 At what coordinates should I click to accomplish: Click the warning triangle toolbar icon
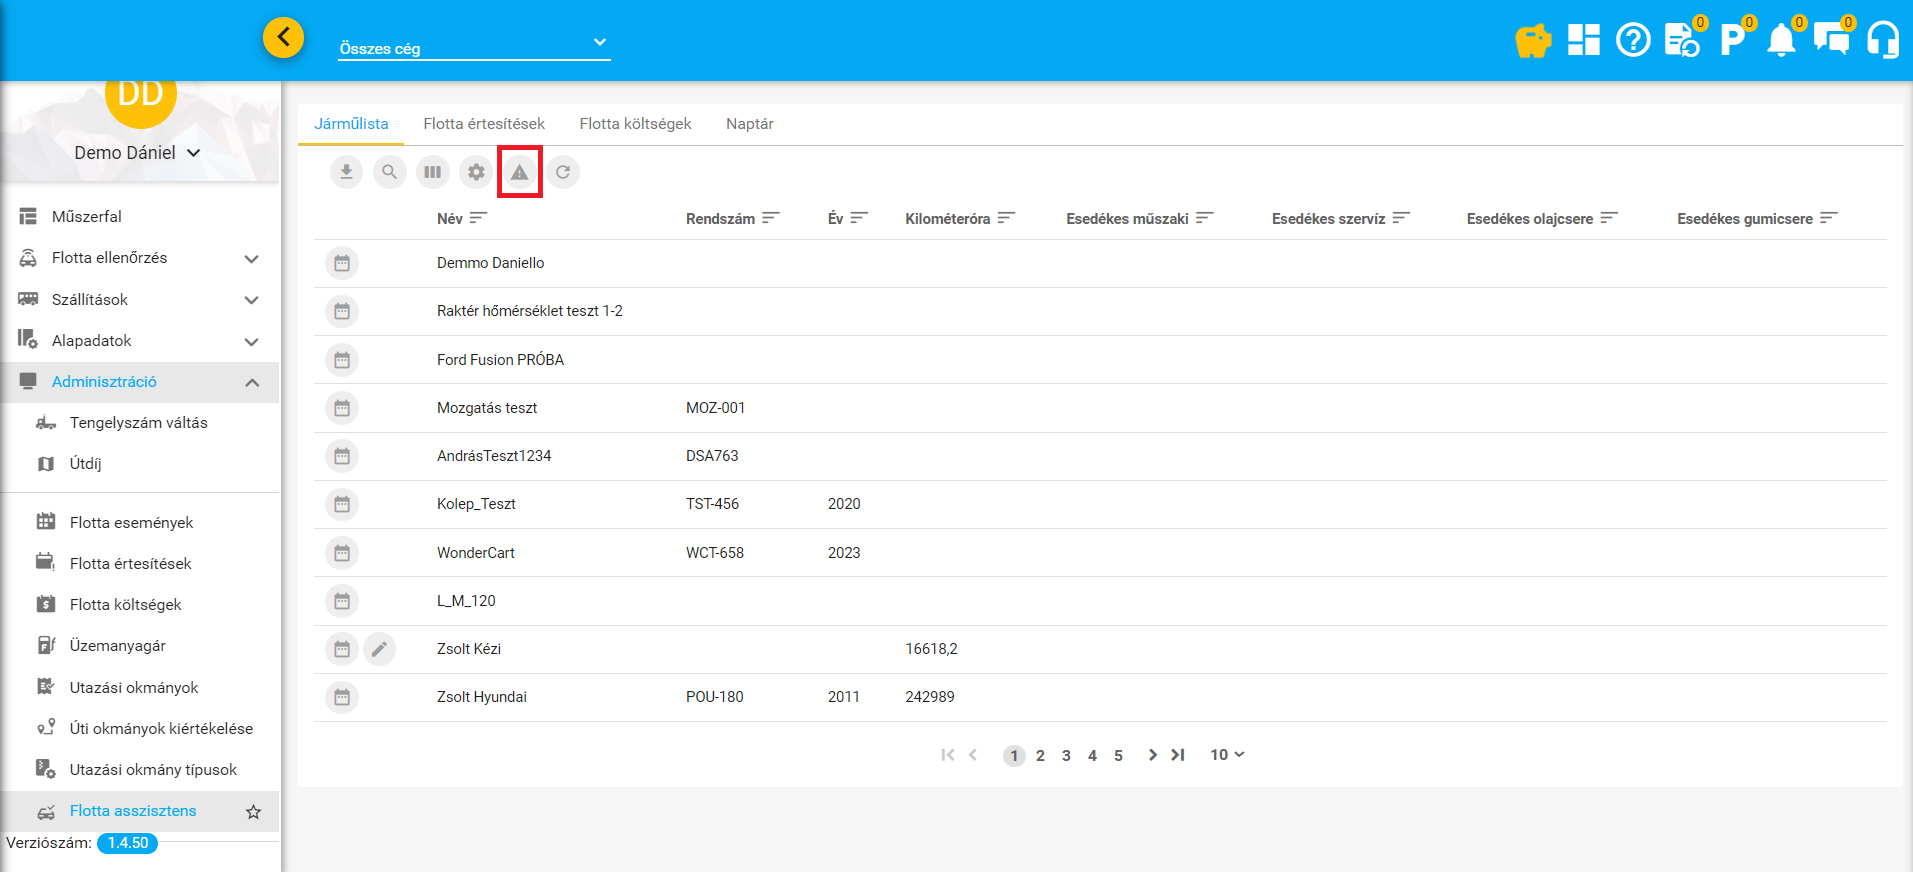pyautogui.click(x=519, y=172)
